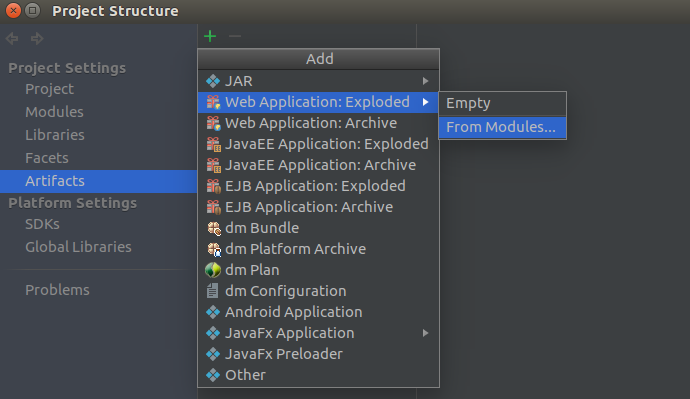Click the forward navigation arrow

point(37,39)
